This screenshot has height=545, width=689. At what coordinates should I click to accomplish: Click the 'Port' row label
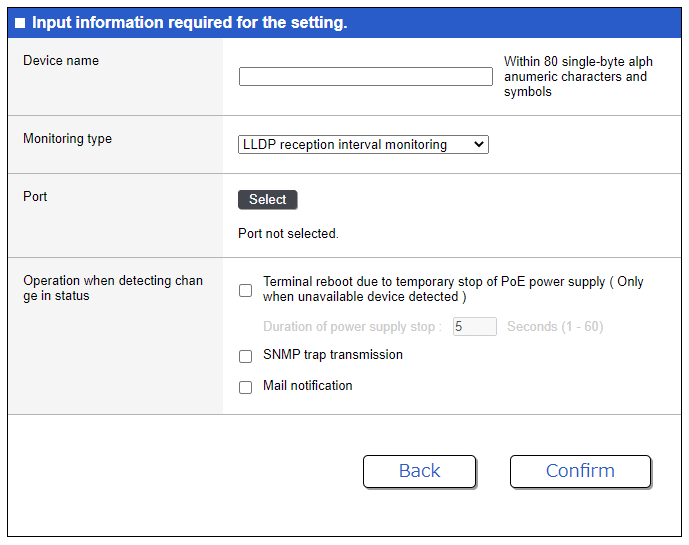click(x=35, y=197)
